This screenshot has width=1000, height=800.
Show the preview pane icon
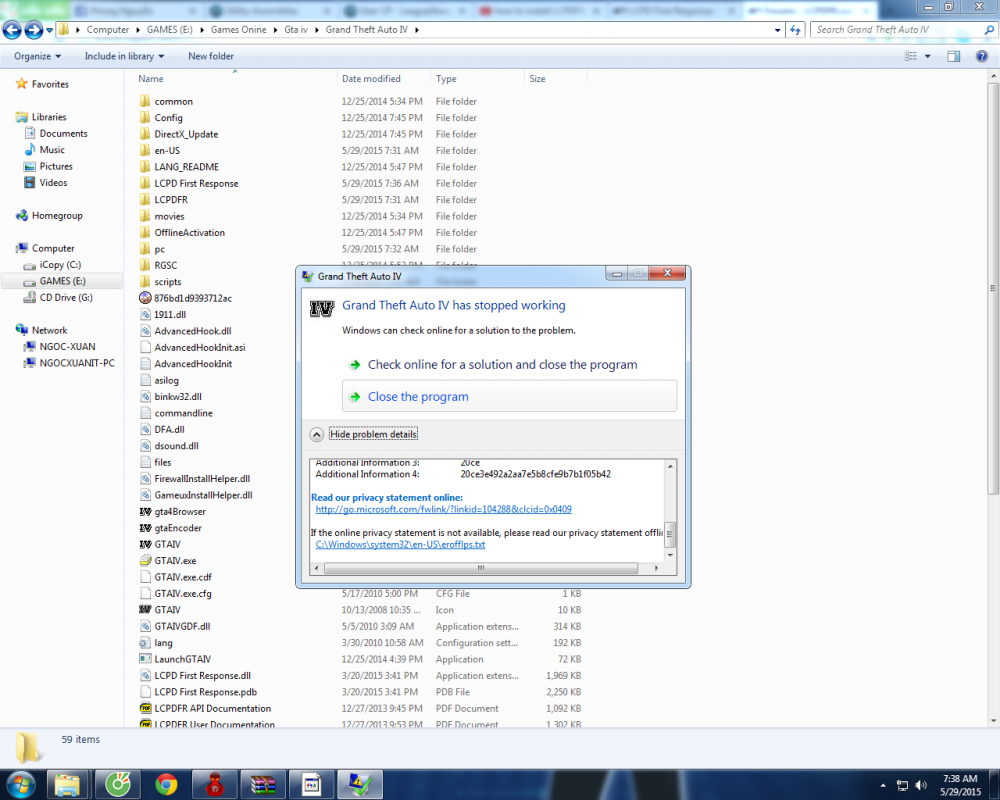click(953, 56)
